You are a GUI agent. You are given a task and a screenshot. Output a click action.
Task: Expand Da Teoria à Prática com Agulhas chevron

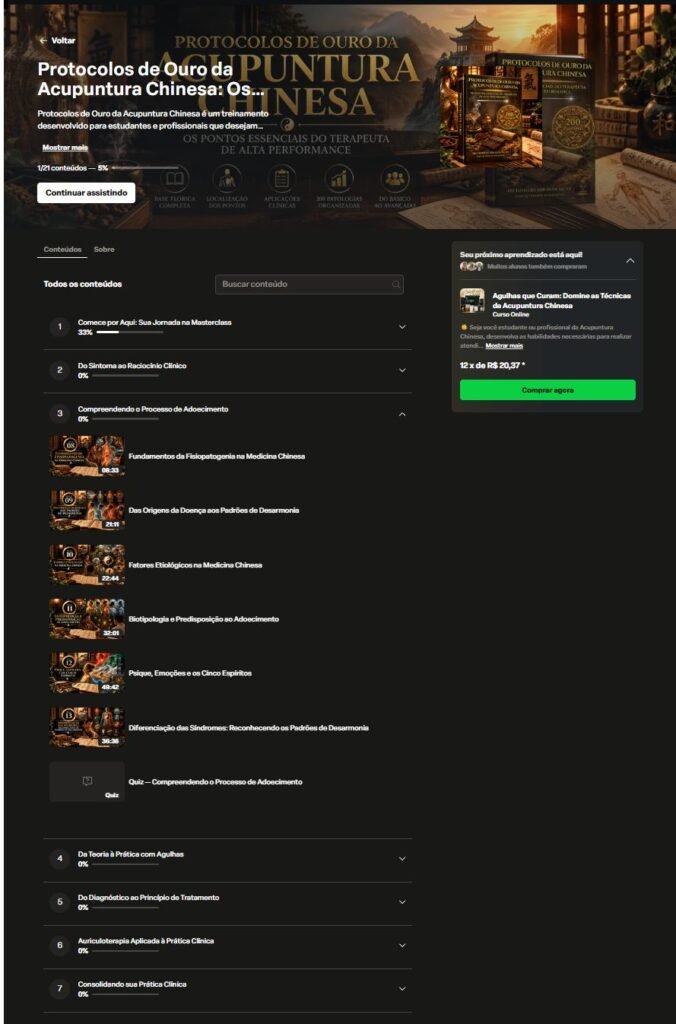tap(402, 859)
